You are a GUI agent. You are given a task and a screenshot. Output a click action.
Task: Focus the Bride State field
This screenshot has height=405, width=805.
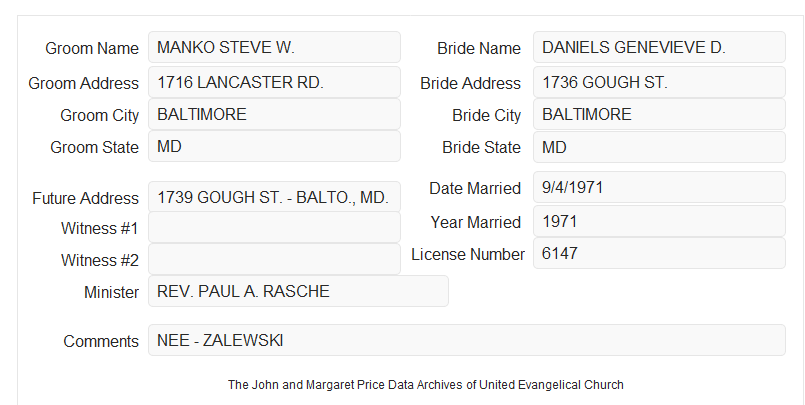coord(659,147)
